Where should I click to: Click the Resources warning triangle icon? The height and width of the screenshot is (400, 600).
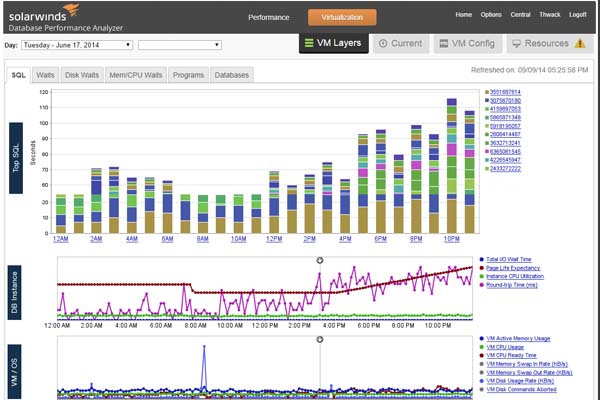point(579,44)
